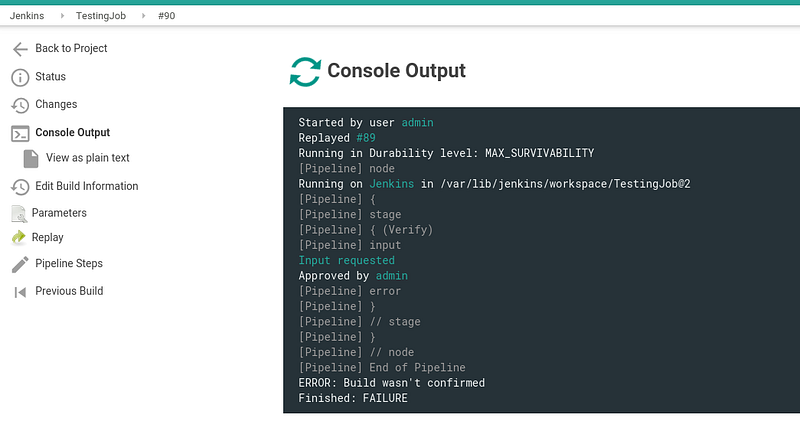Open replayed build #89 link
800x441 pixels.
[366, 138]
